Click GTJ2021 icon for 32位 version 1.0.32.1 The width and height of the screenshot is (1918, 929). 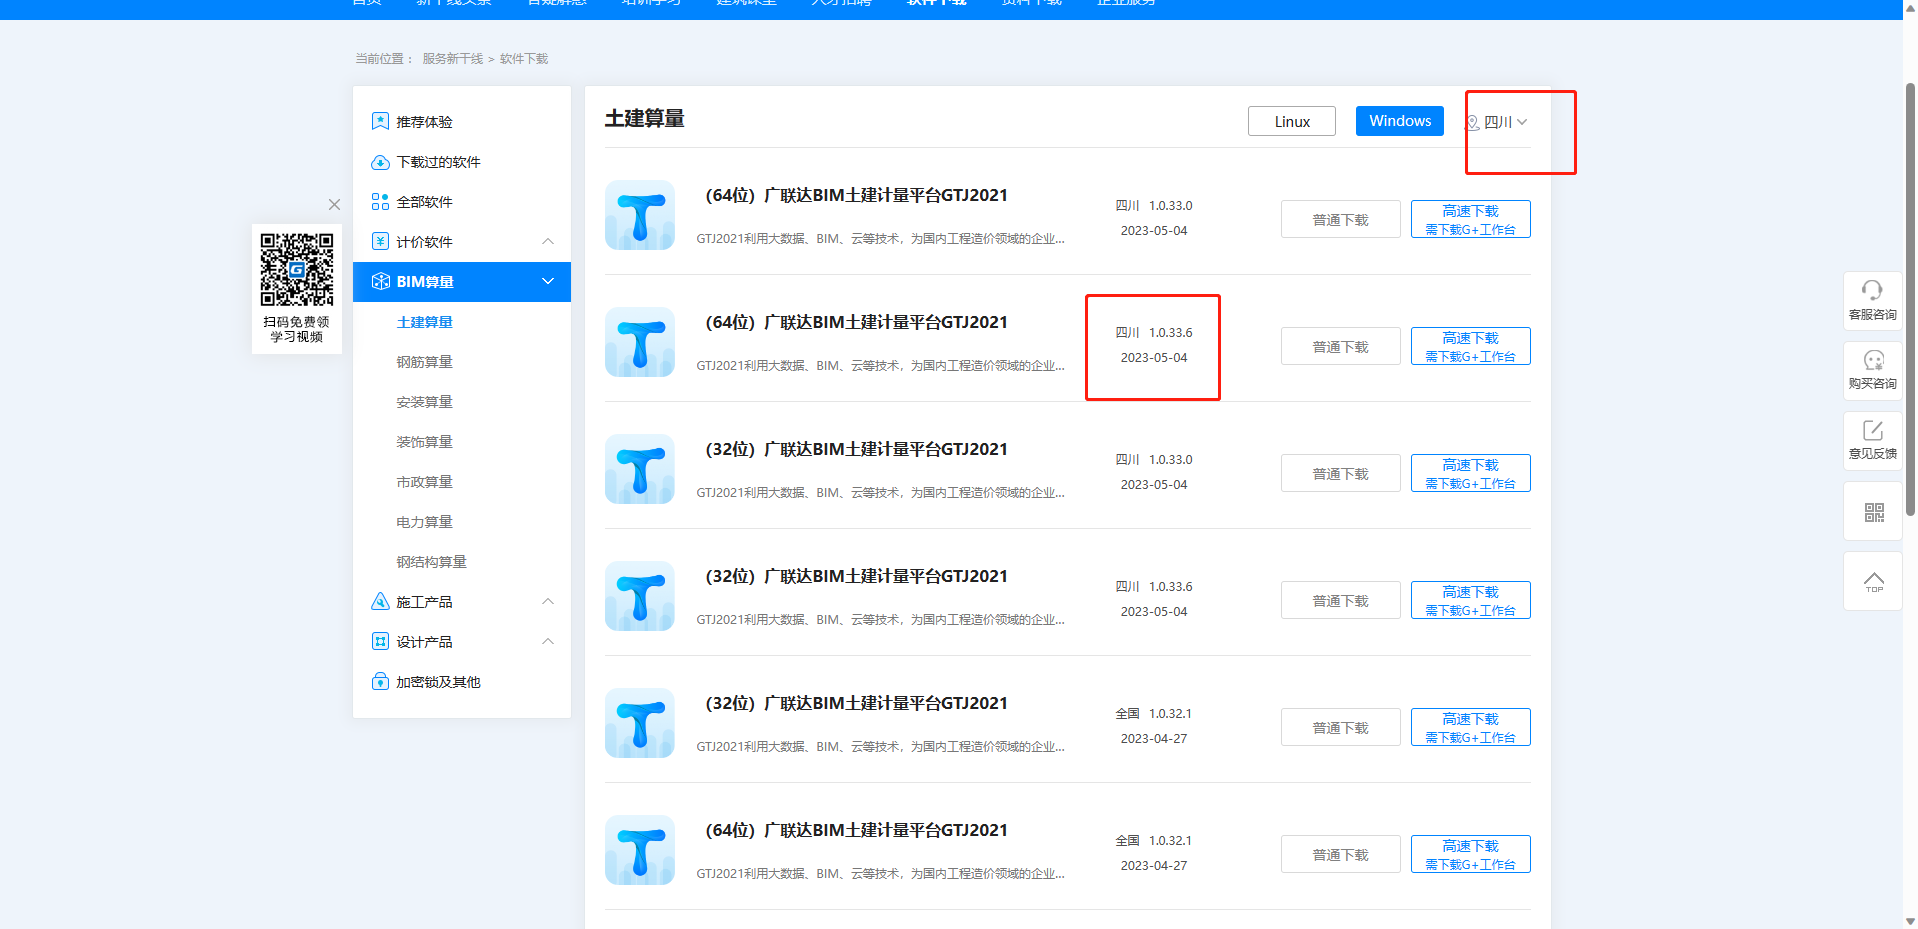point(640,723)
